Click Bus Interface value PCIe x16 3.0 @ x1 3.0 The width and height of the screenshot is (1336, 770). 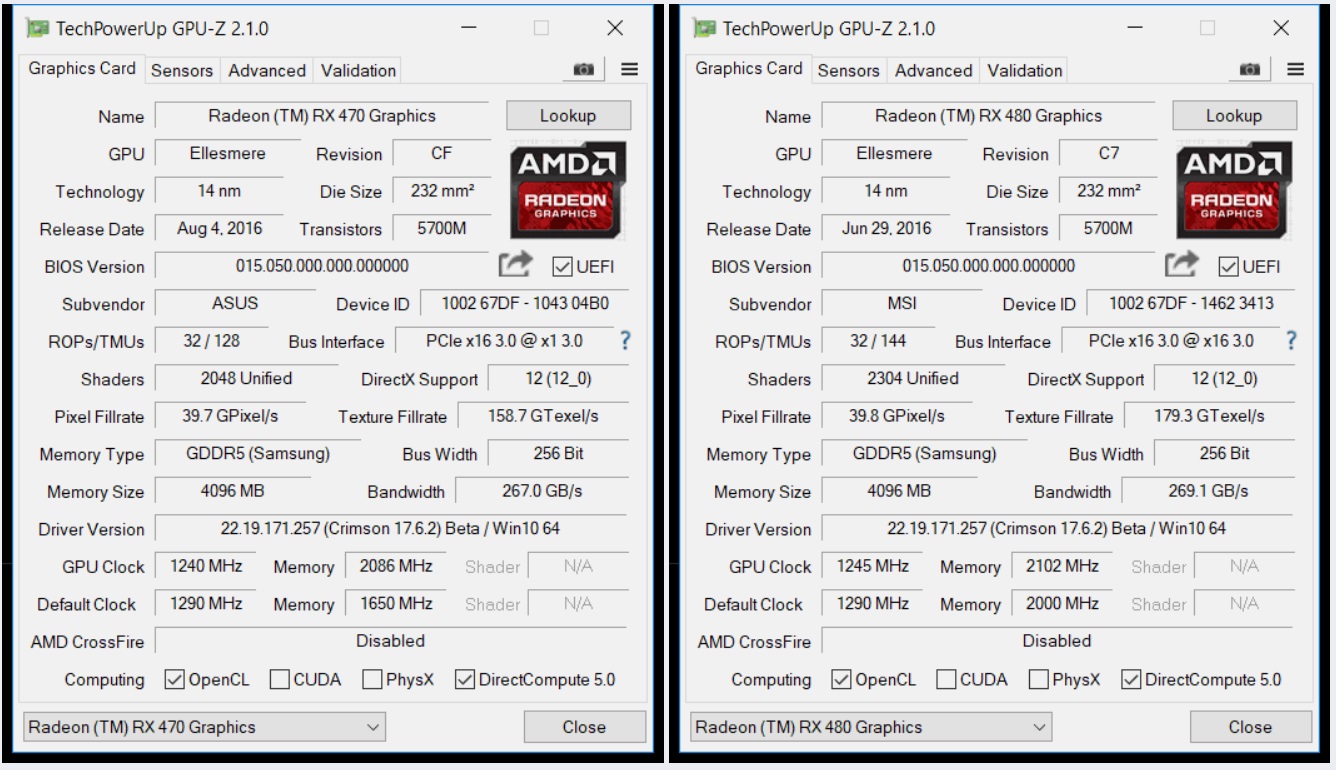pyautogui.click(x=504, y=340)
